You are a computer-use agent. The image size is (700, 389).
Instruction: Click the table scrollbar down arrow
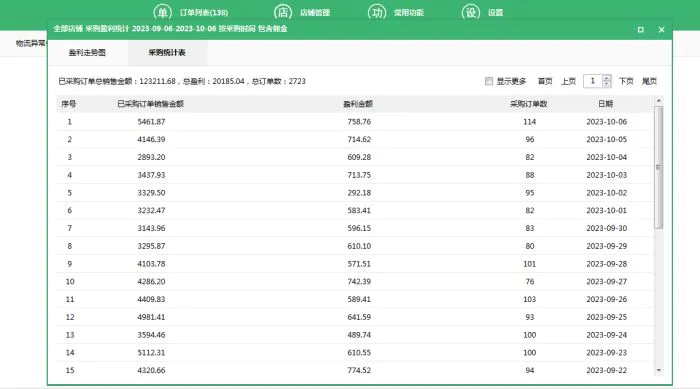tap(658, 370)
